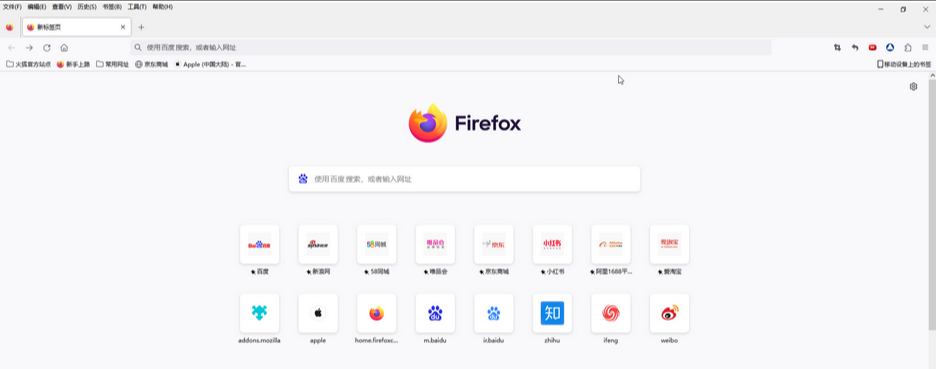Open the 百度 pinned shortcut tile
This screenshot has width=936, height=369.
tap(259, 244)
